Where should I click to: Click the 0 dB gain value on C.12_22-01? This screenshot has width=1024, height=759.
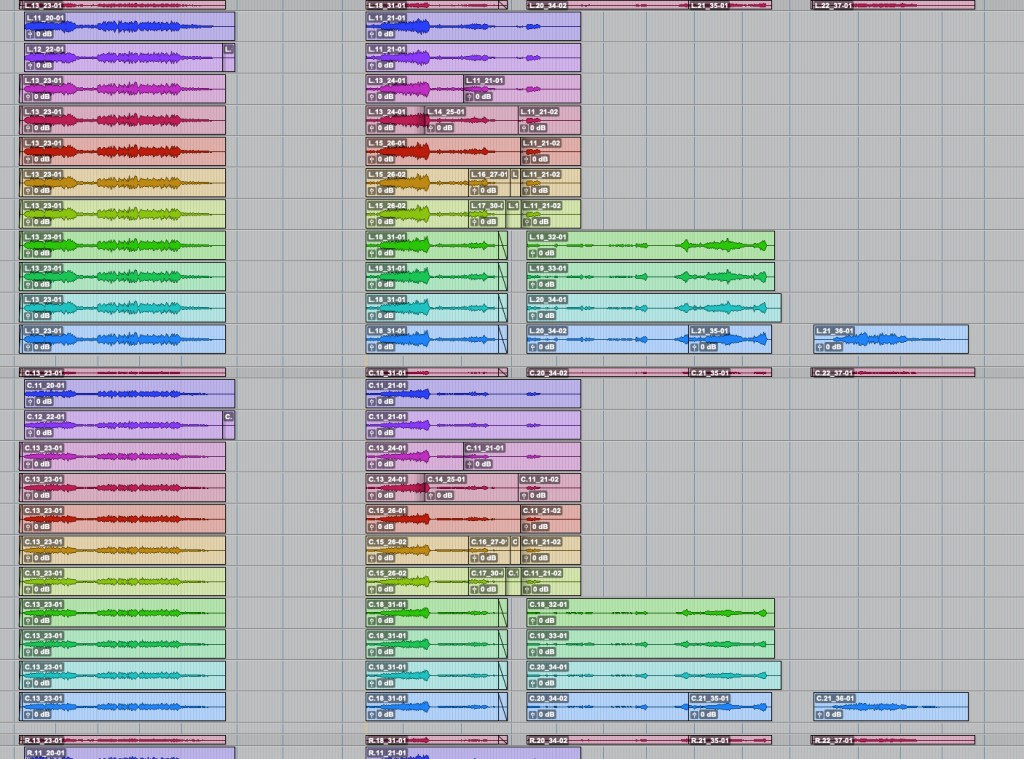click(x=45, y=432)
